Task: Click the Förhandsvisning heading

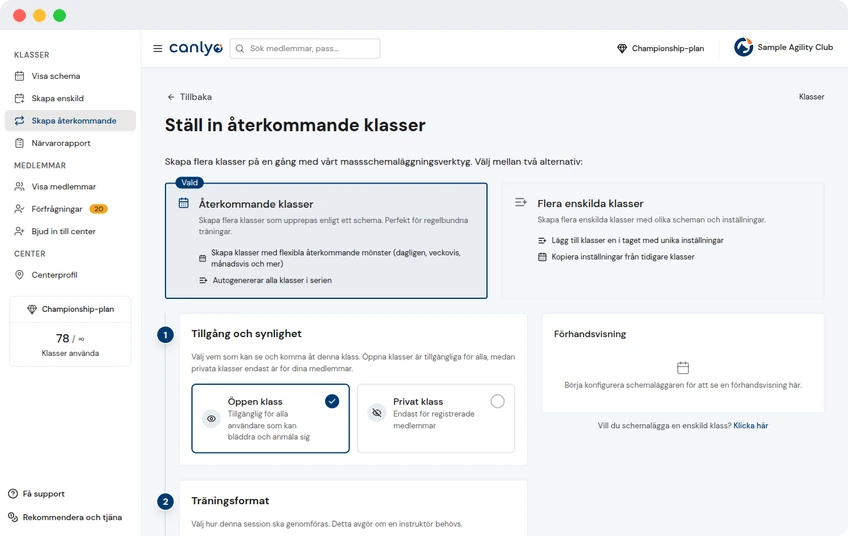Action: (590, 334)
